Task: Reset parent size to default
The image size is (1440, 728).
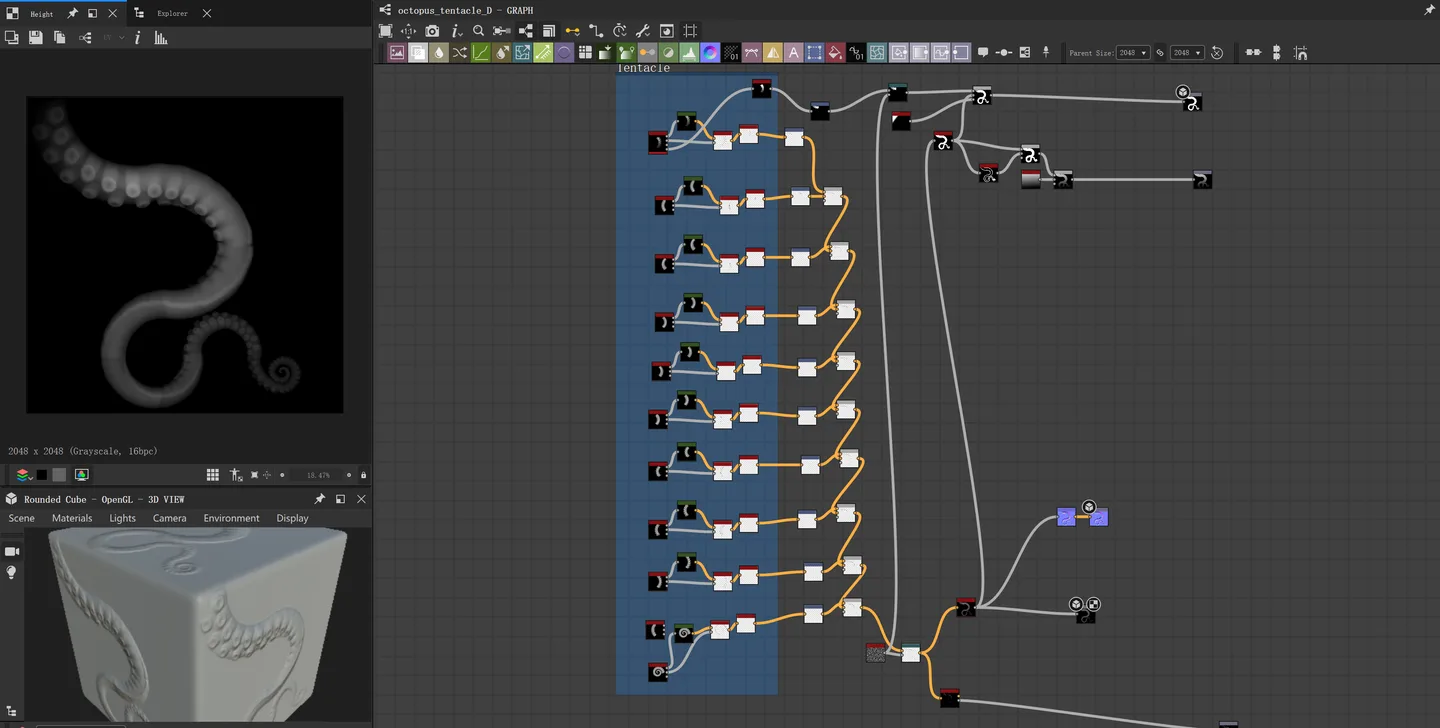Action: point(1217,53)
